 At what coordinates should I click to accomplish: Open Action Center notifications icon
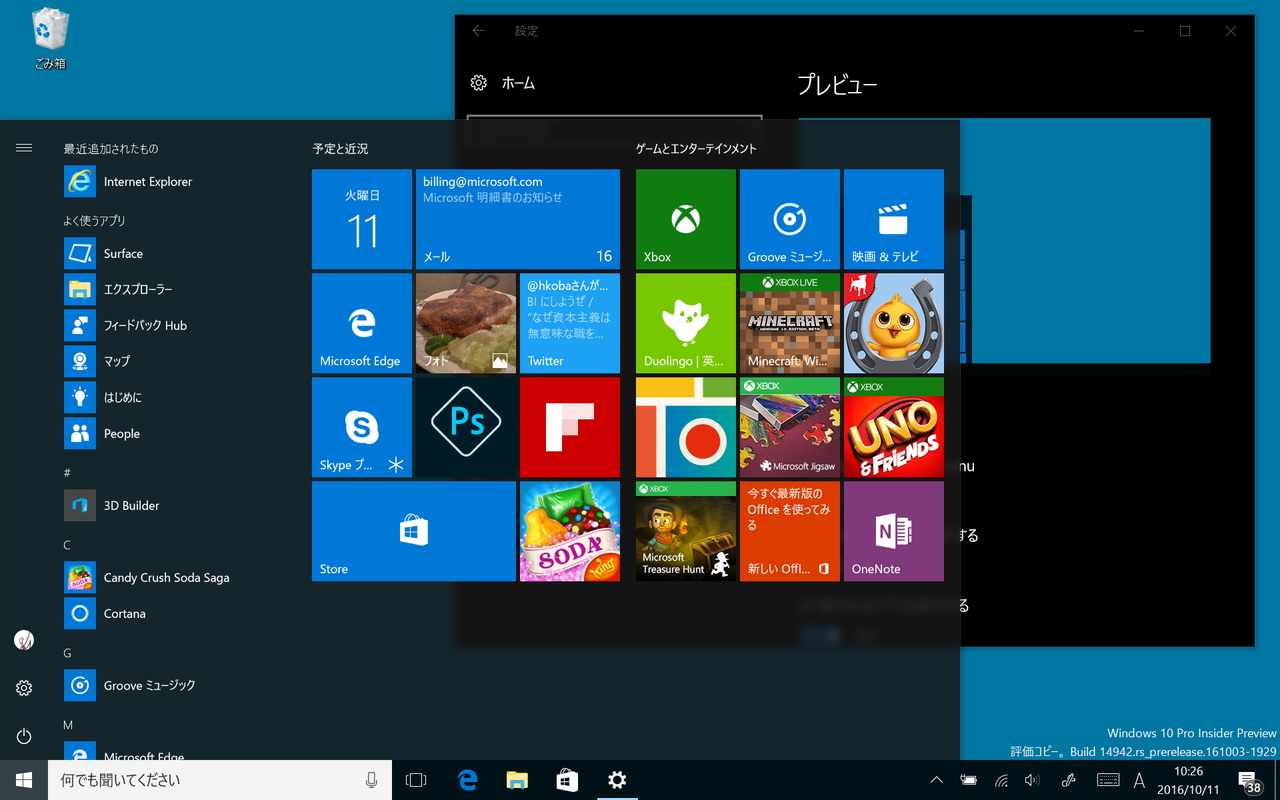[x=1248, y=780]
